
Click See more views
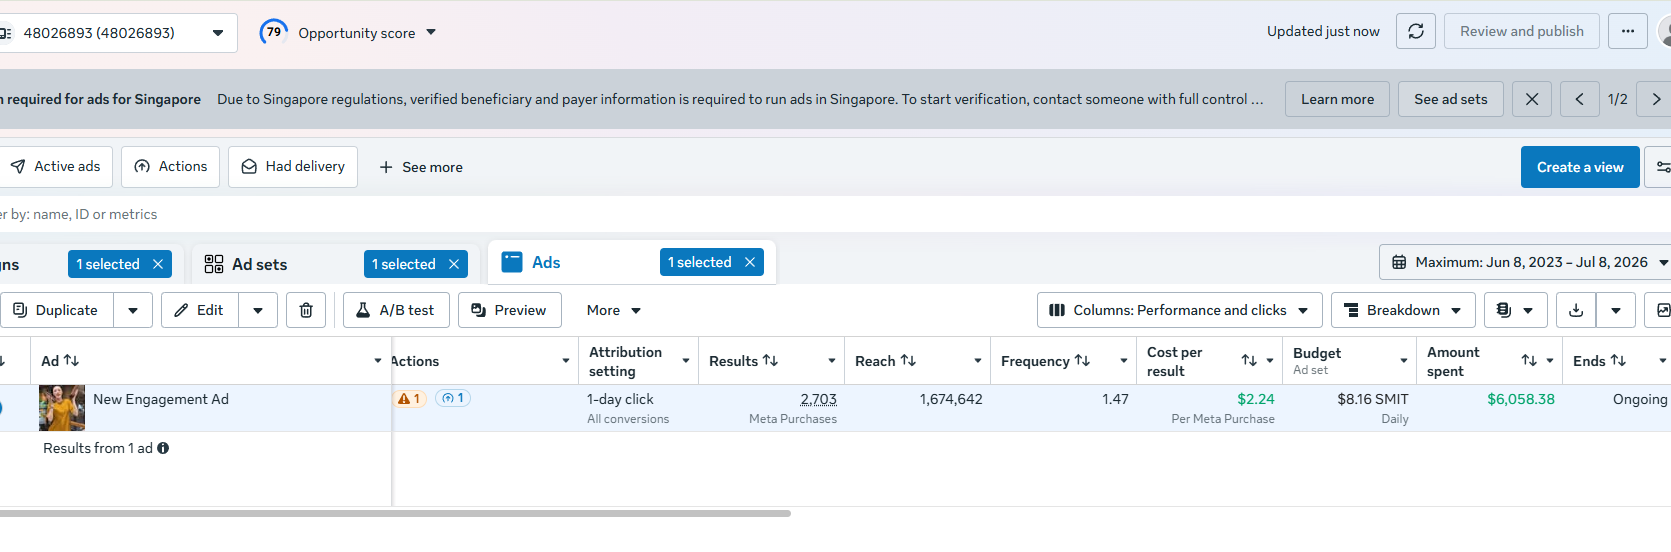(x=421, y=167)
